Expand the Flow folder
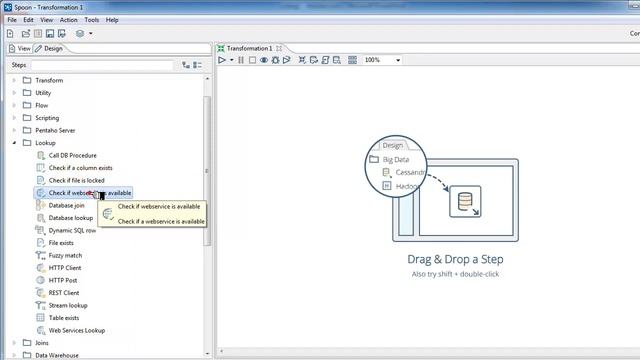Screen dimensions: 640x360 pos(14,105)
